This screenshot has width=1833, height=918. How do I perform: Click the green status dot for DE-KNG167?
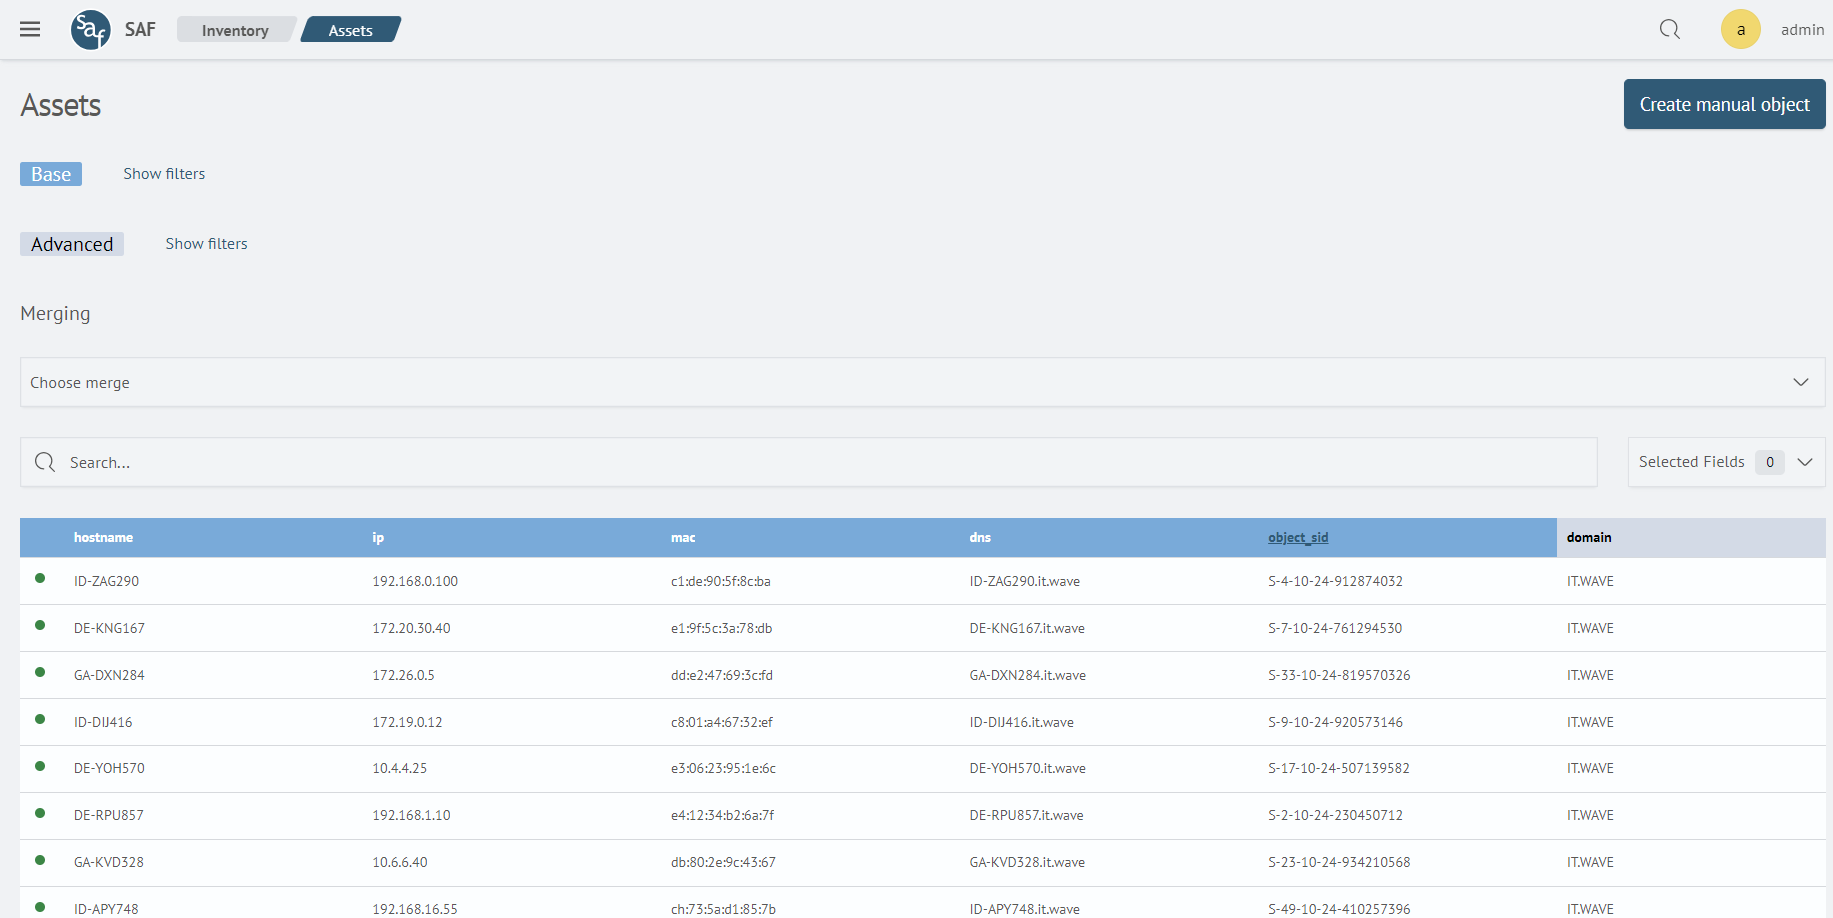40,625
